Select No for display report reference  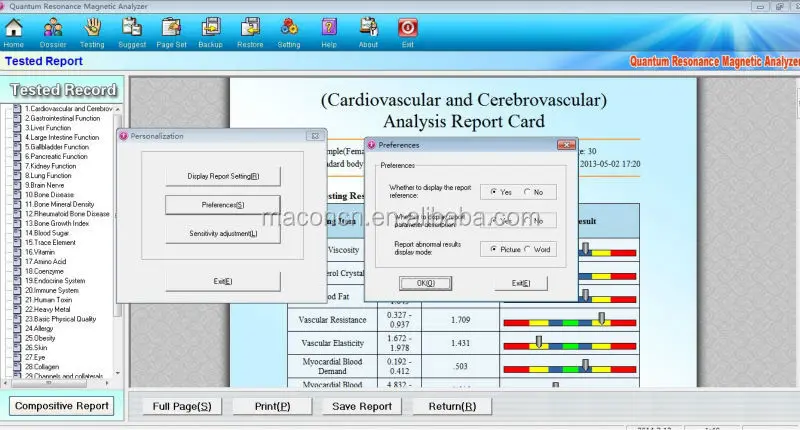tap(527, 192)
